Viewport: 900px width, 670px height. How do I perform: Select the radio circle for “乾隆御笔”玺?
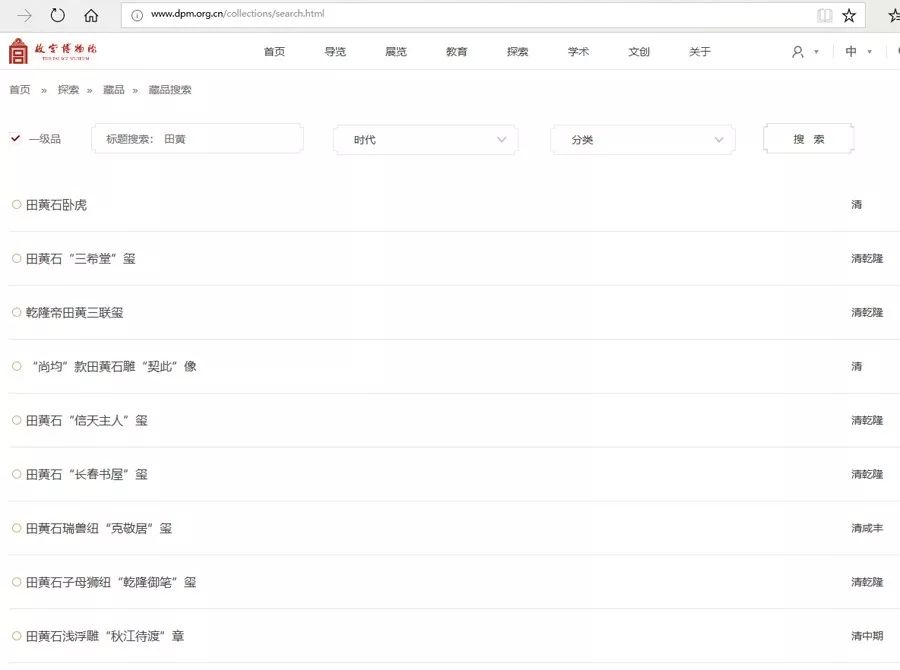tap(17, 582)
